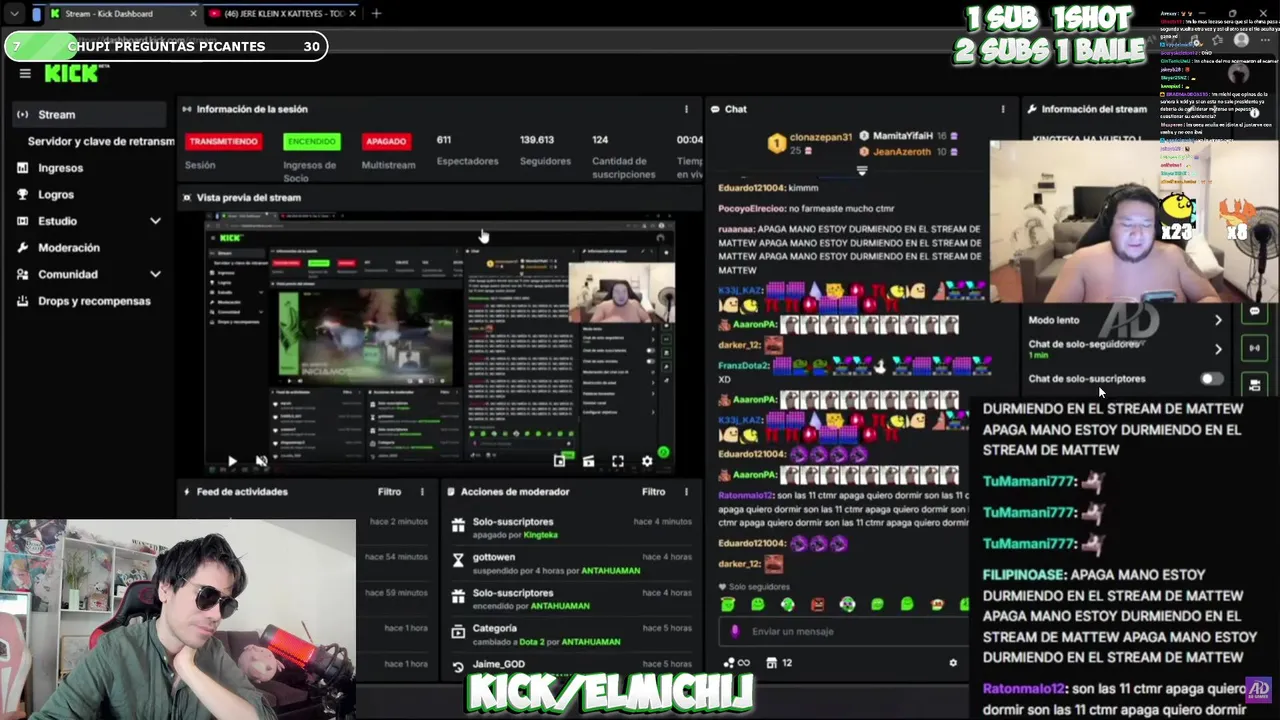Click the green KICK logo
1280x720 pixels.
(72, 73)
